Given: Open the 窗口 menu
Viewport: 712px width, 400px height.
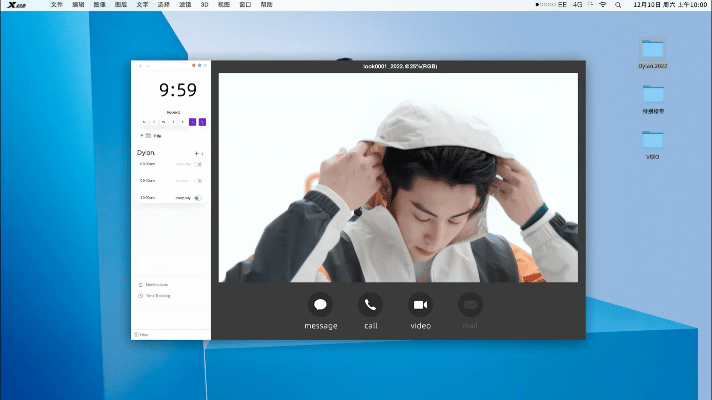Looking at the screenshot, I should [x=245, y=5].
